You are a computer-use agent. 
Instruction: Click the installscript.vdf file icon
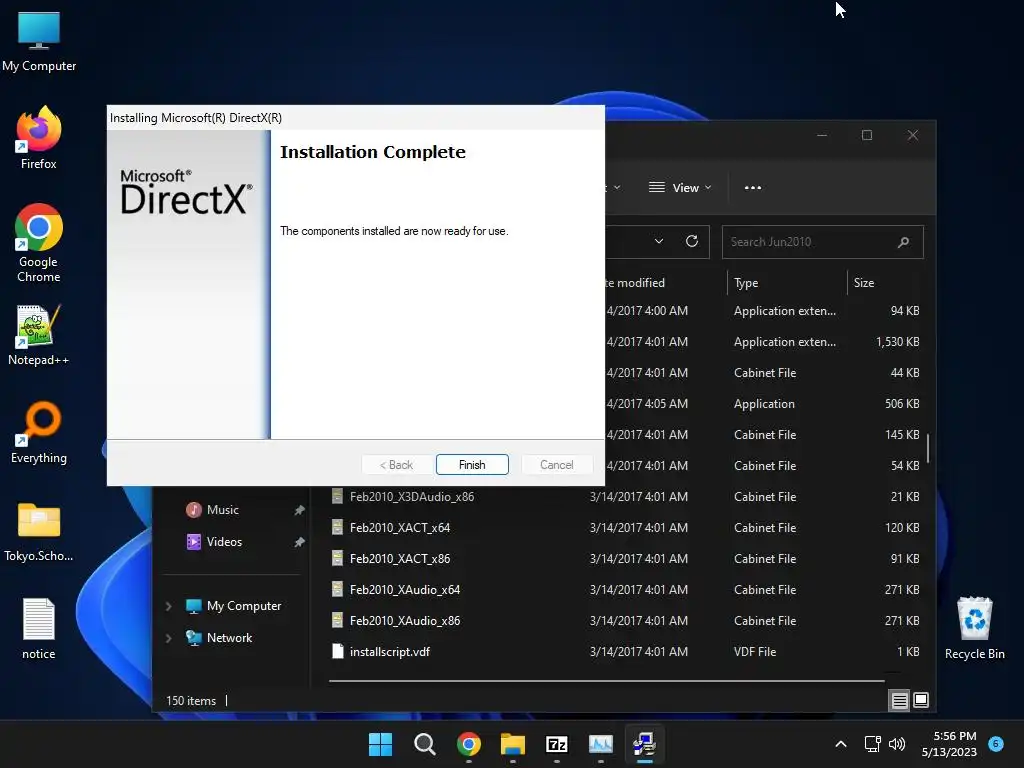coord(337,651)
